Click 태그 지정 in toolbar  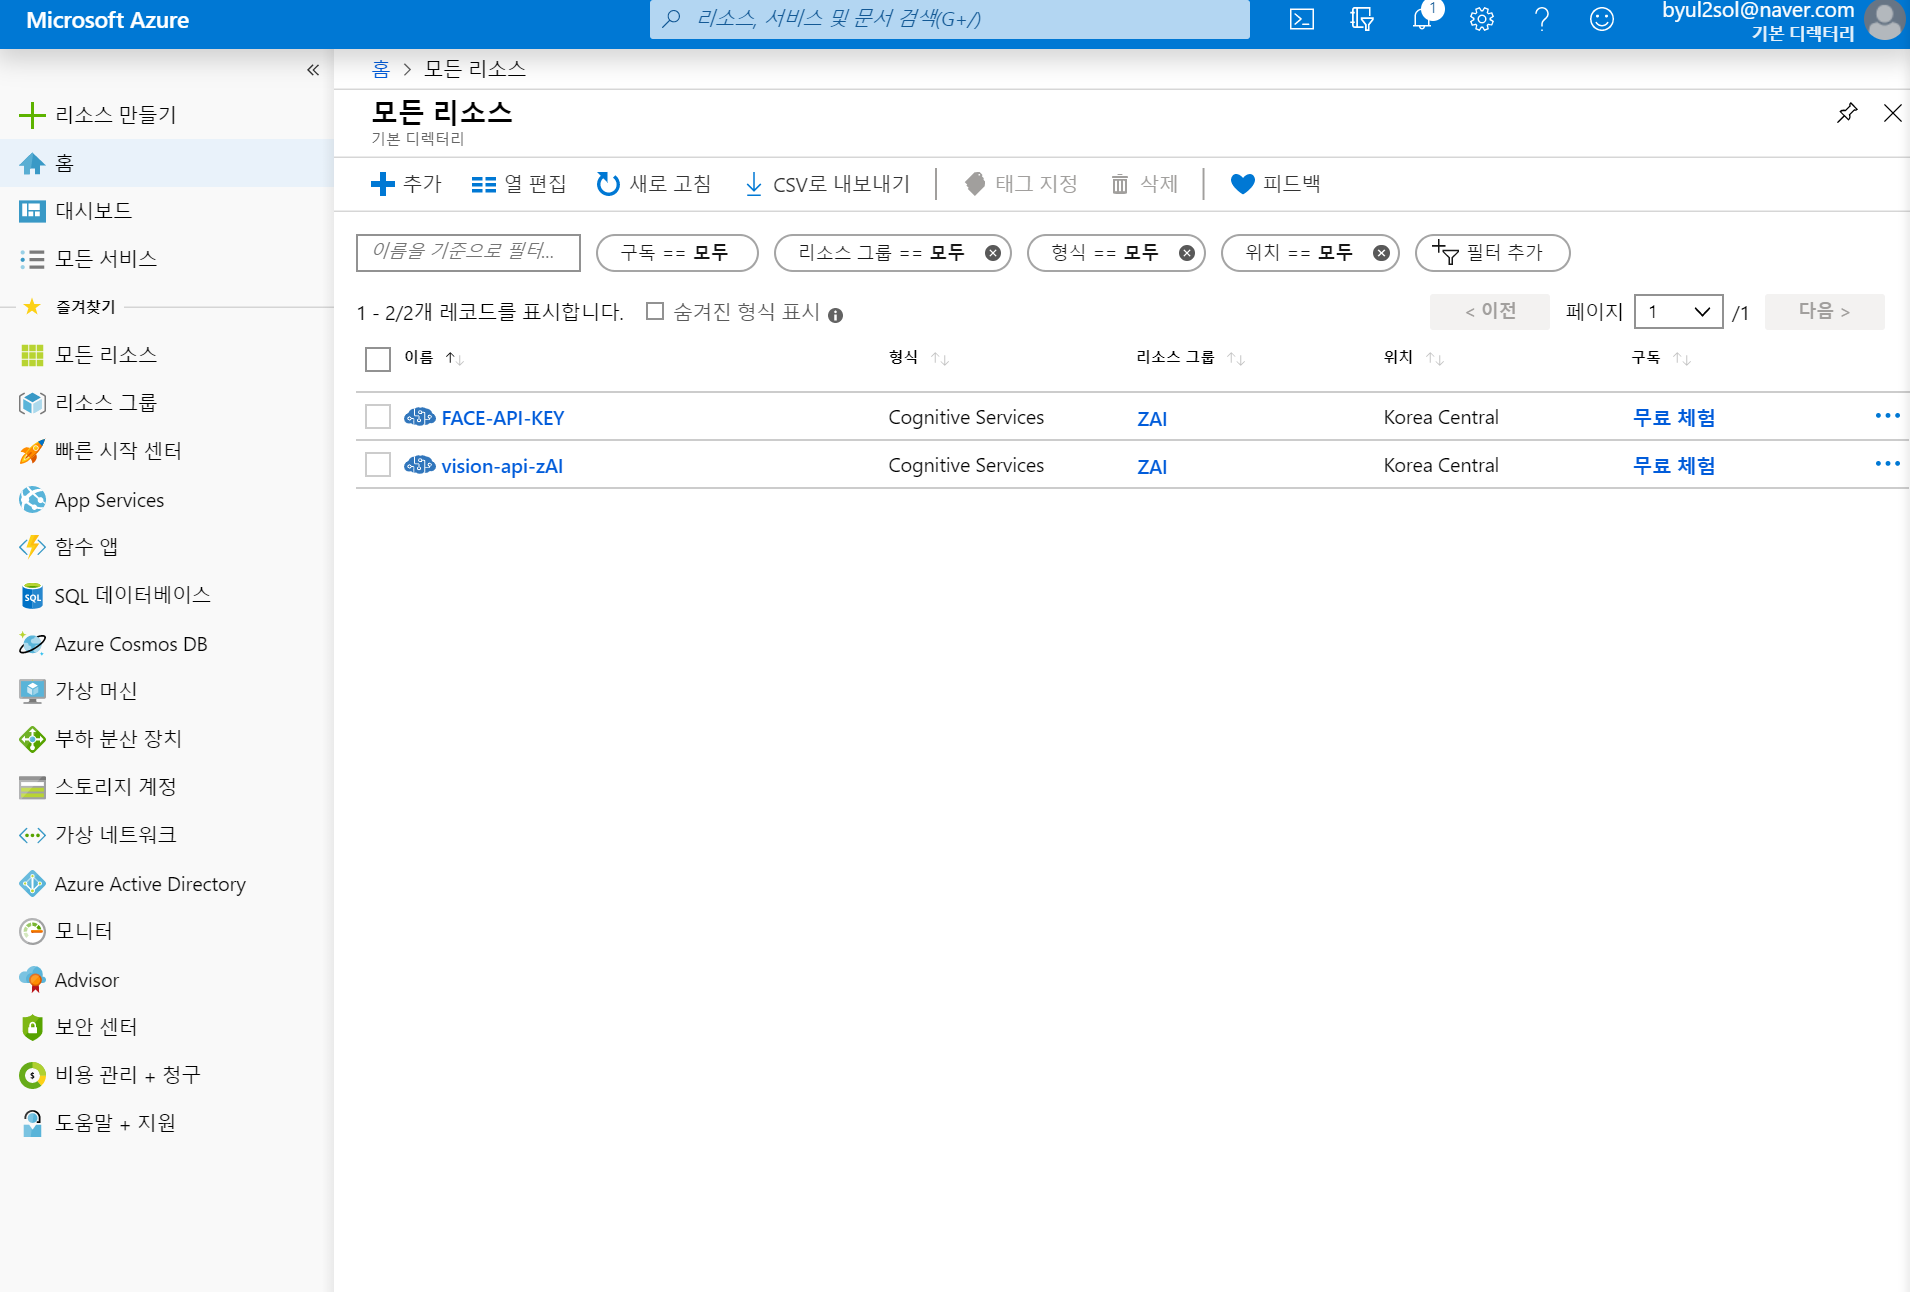1021,184
